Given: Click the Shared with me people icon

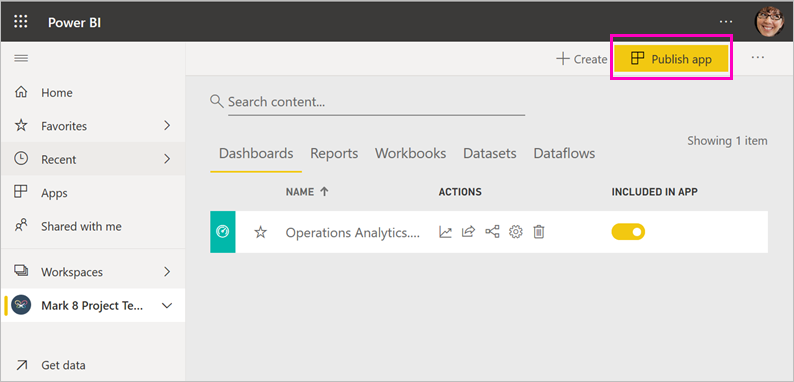Looking at the screenshot, I should (21, 226).
